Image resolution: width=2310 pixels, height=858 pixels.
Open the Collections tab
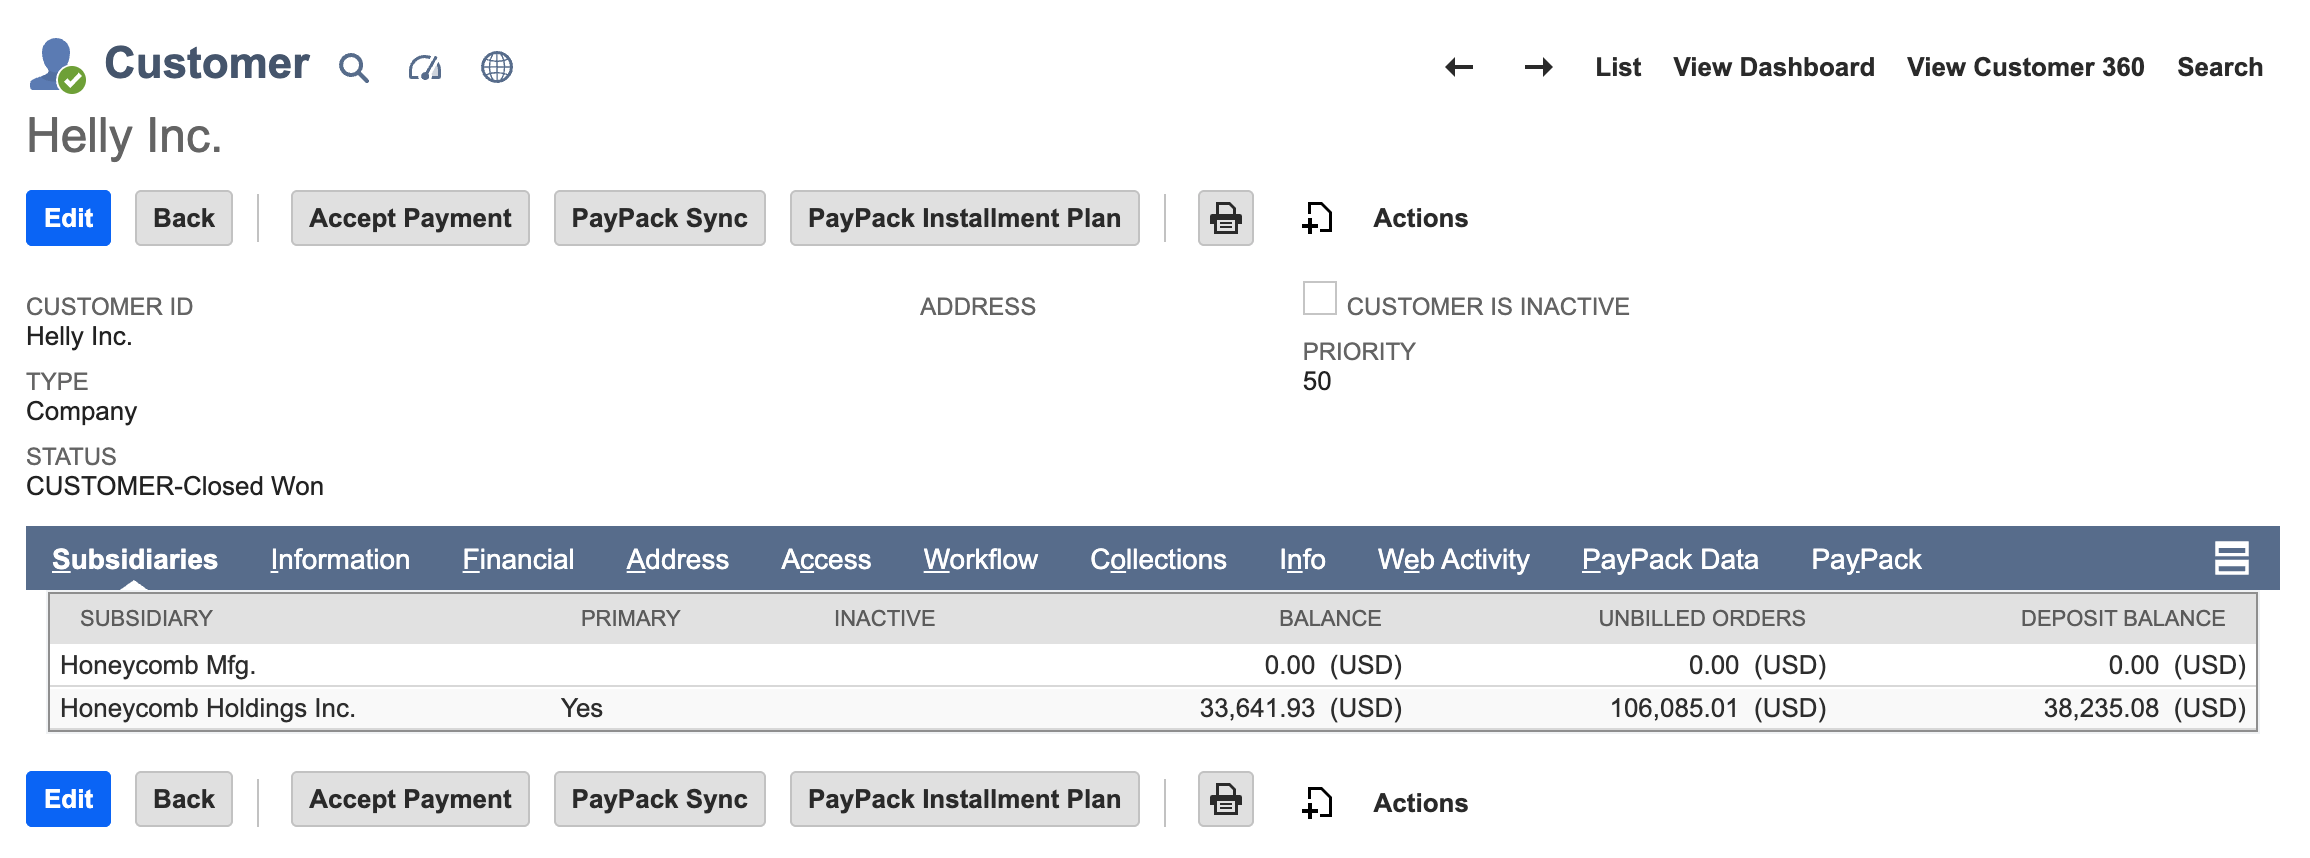(x=1158, y=559)
